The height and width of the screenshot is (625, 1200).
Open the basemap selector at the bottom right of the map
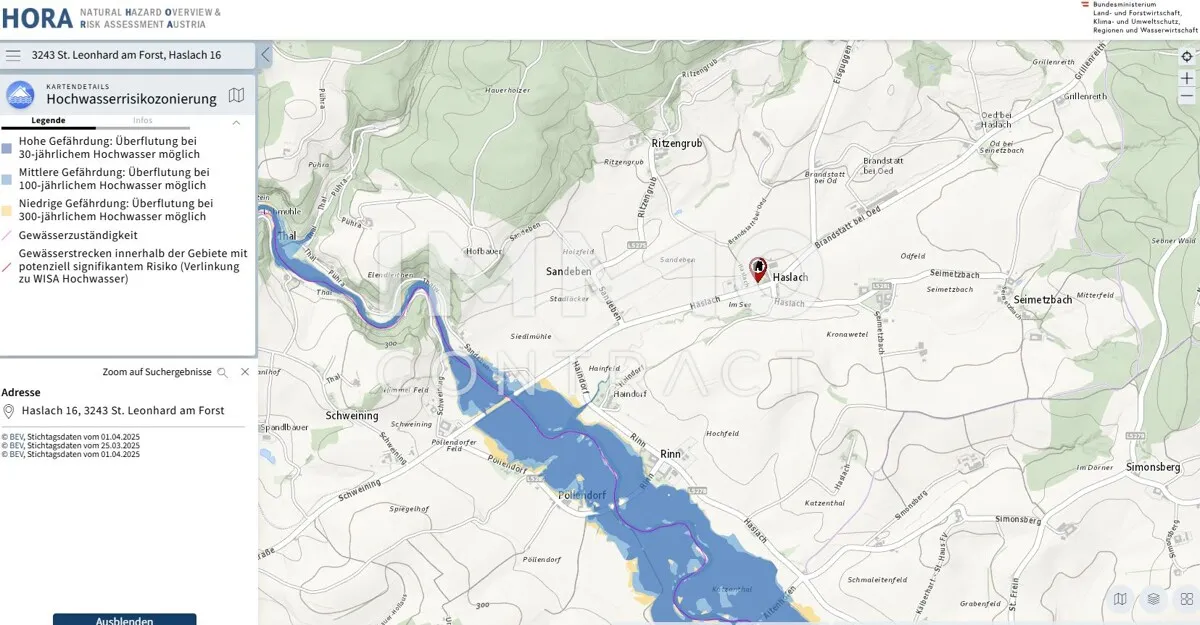point(1120,599)
